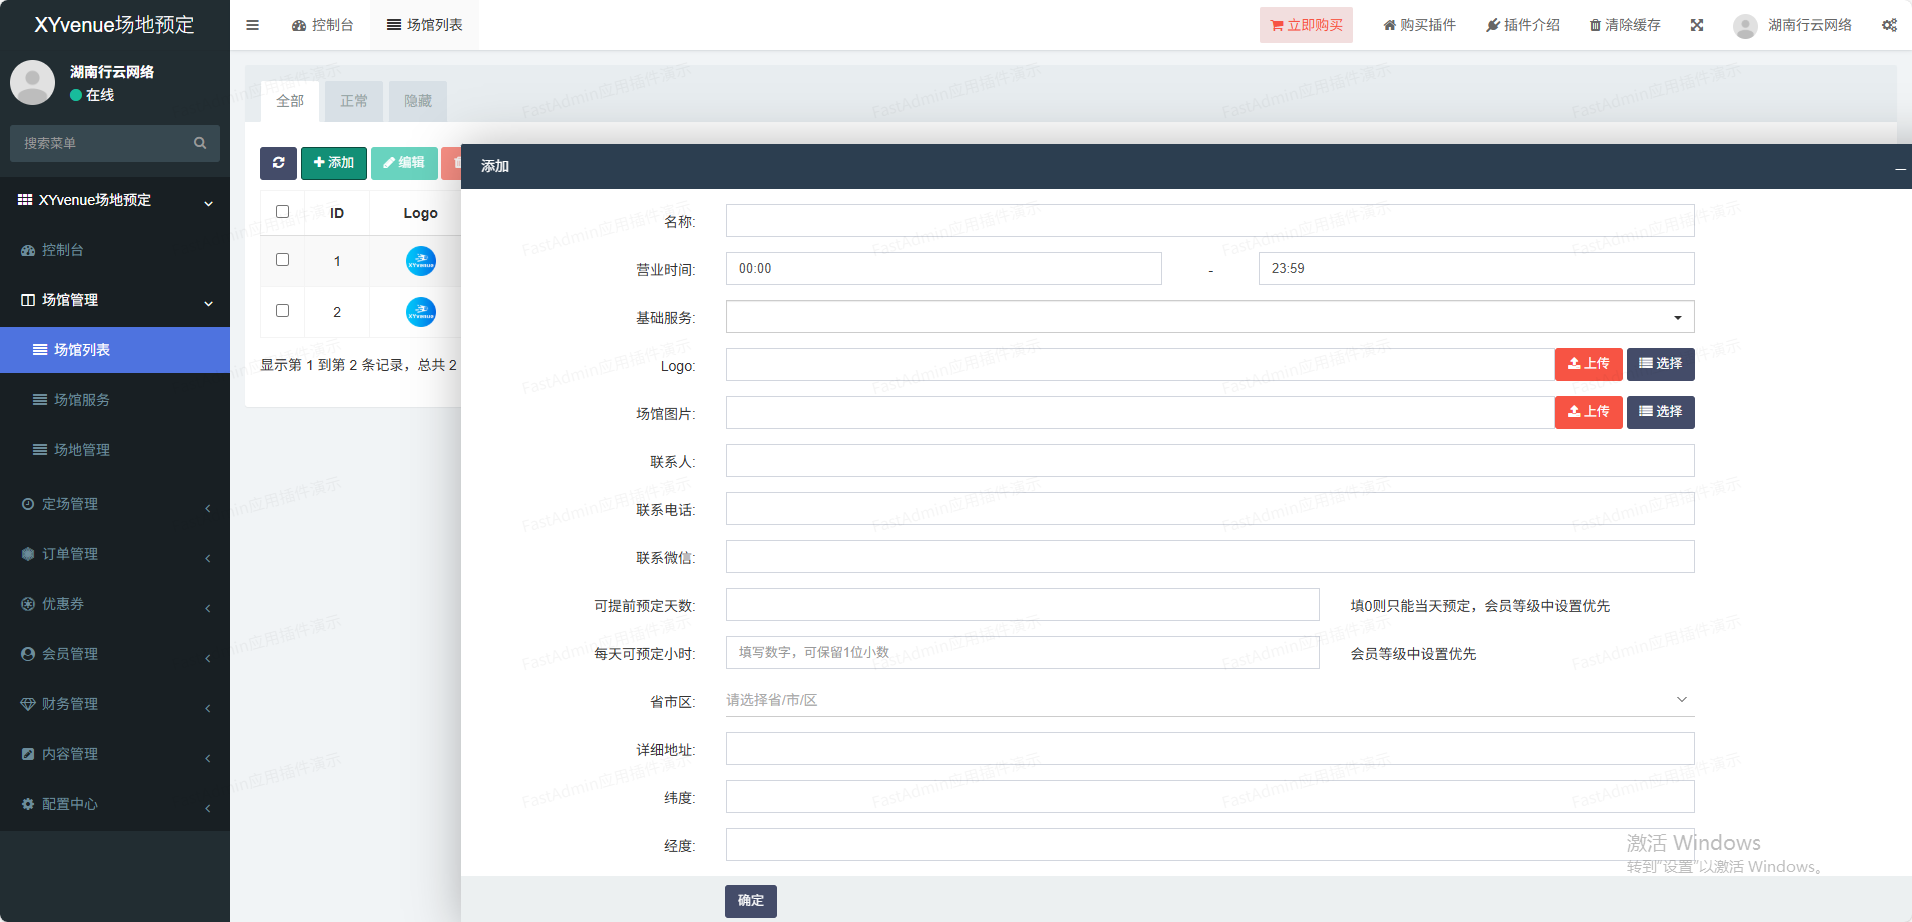Click the Logo thumbnail in row 1

pos(421,261)
